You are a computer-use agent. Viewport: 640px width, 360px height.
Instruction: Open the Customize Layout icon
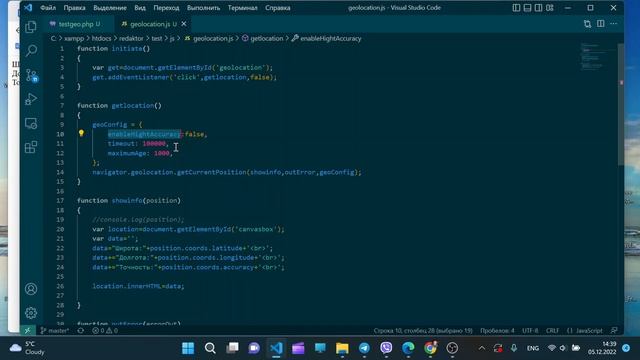[x=550, y=8]
